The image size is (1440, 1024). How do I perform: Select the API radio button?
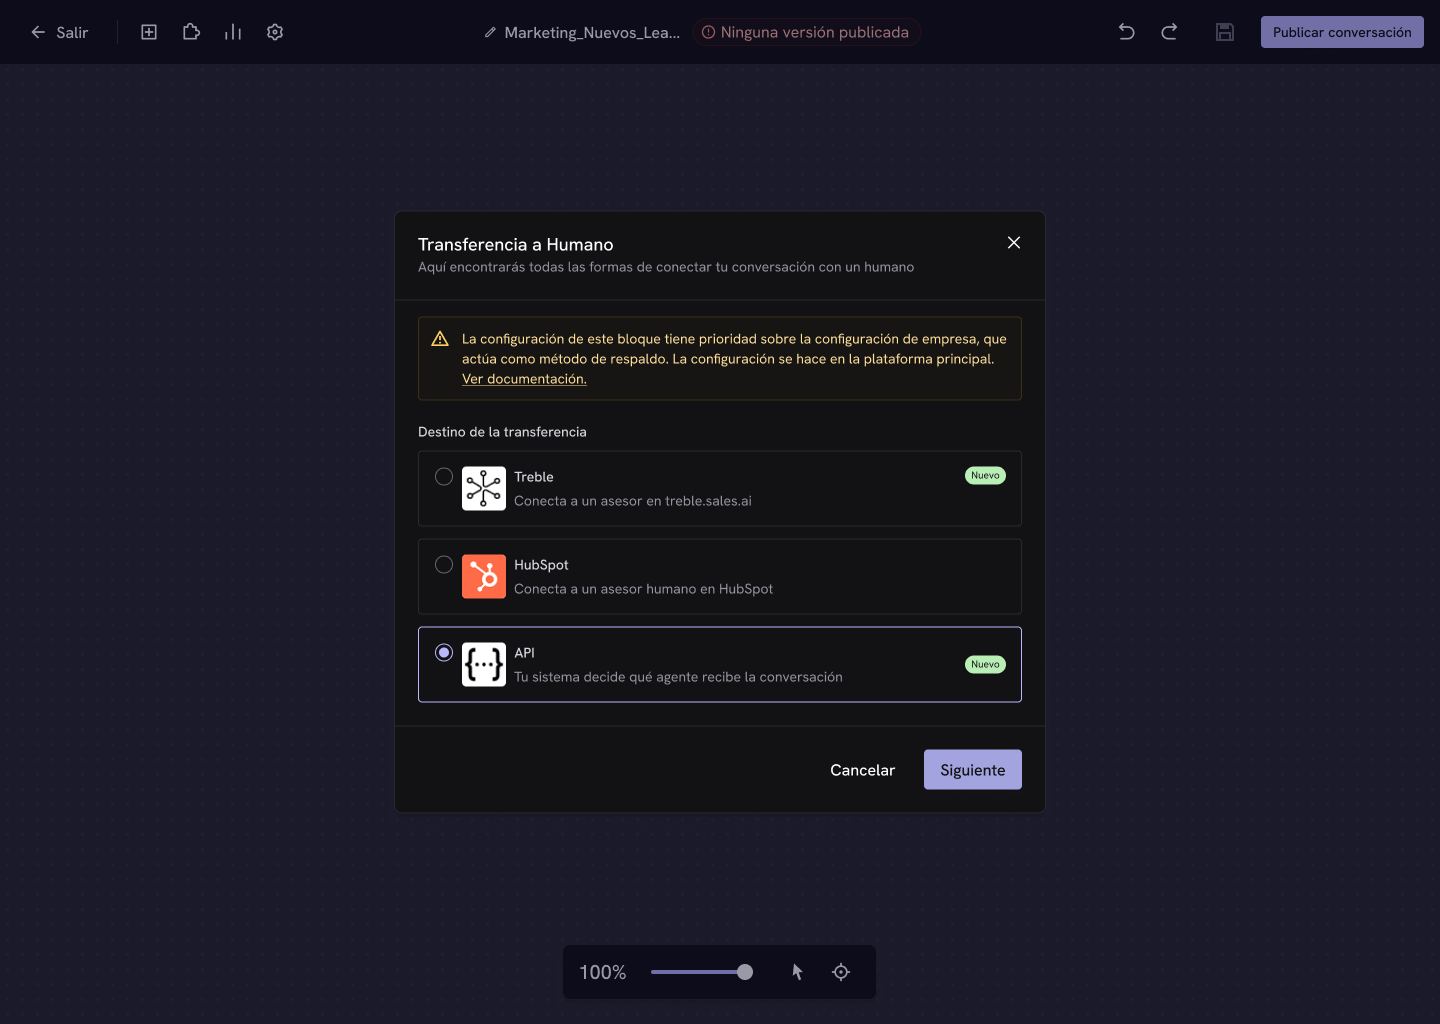pos(444,653)
